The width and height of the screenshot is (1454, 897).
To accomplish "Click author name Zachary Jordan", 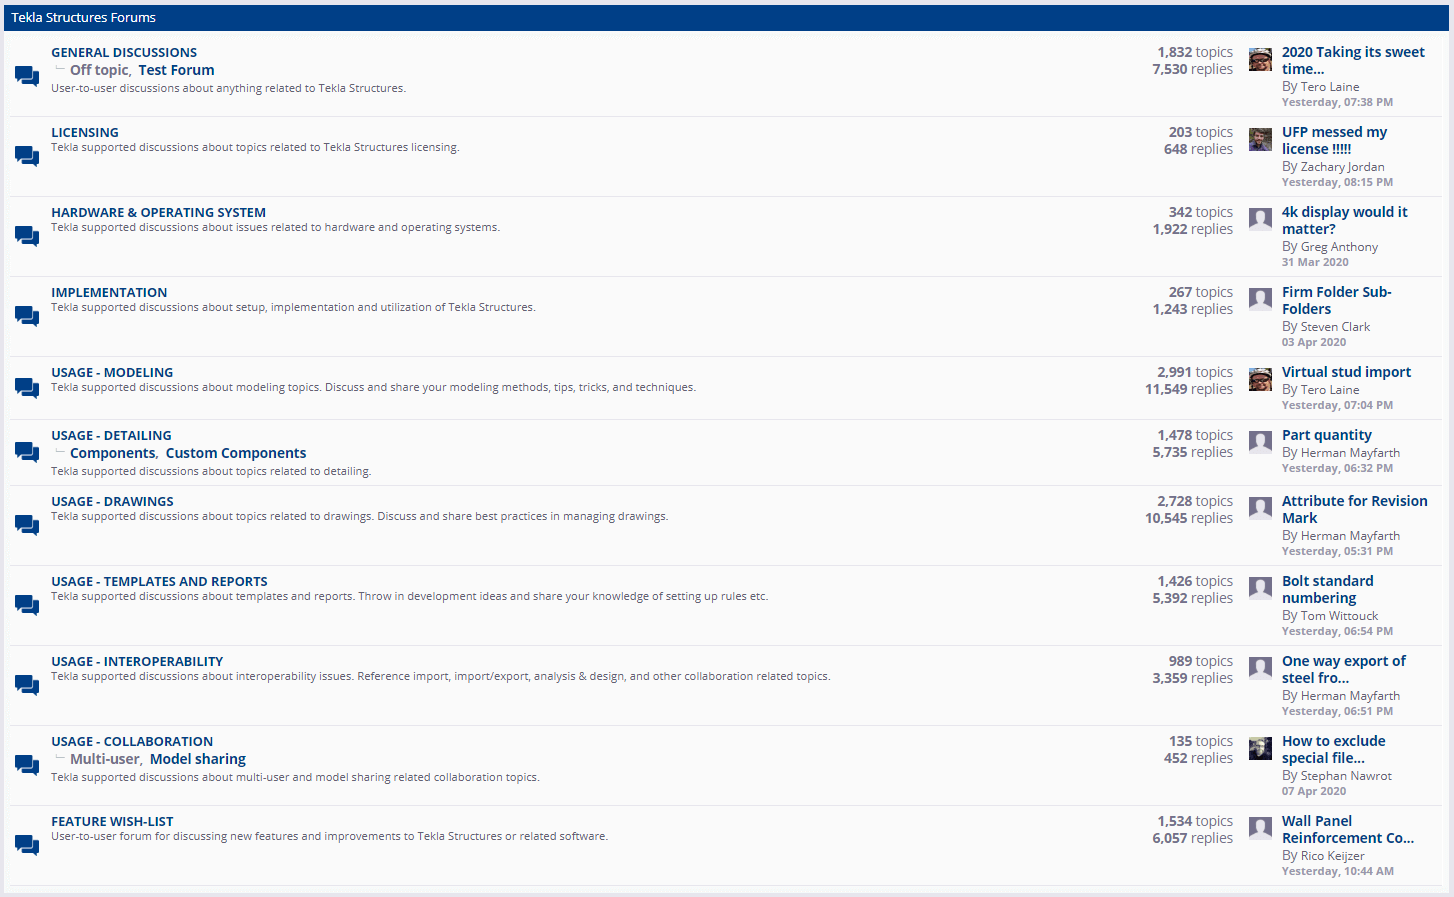I will (1342, 167).
